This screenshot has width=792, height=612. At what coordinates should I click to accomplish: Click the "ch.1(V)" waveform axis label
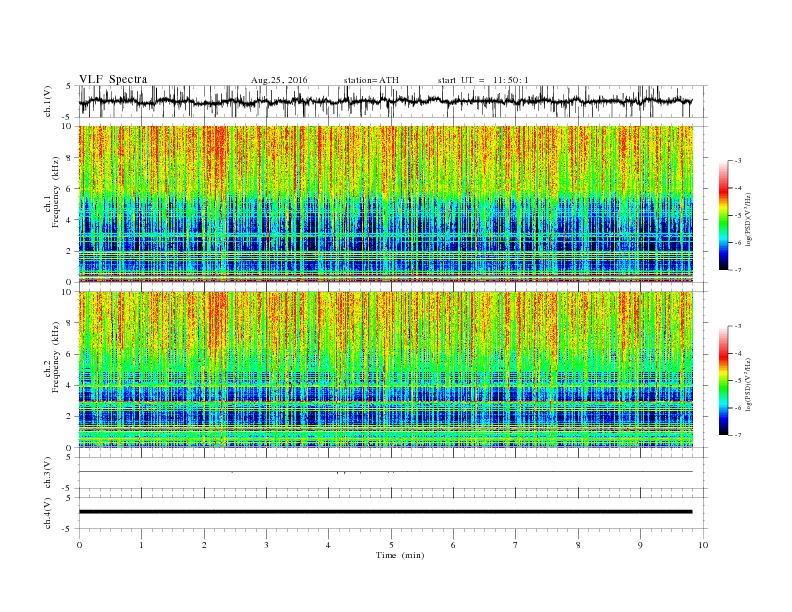pos(48,101)
